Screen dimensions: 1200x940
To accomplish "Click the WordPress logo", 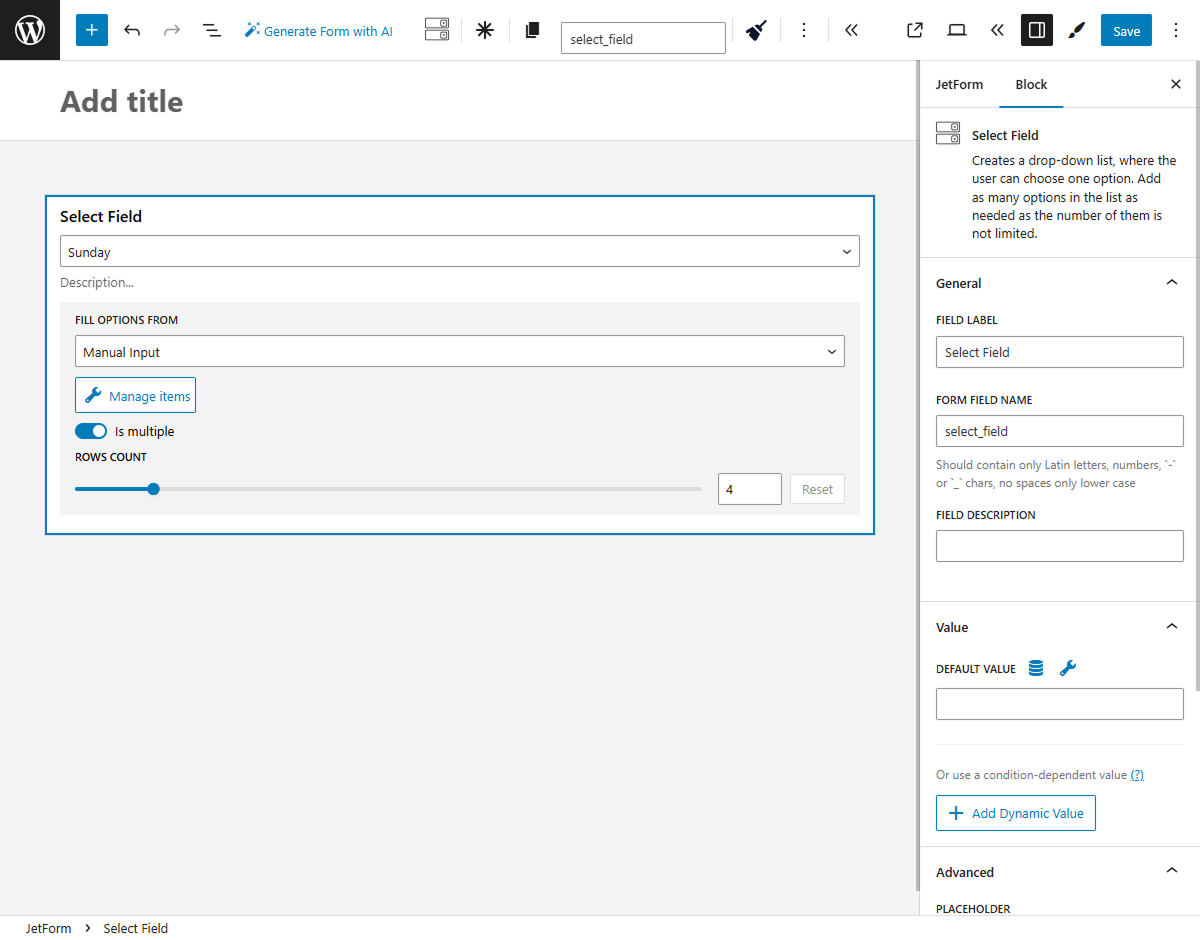I will point(29,30).
